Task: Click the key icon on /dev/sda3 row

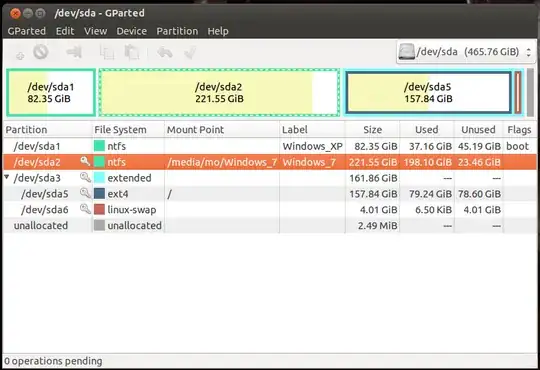Action: click(x=85, y=177)
